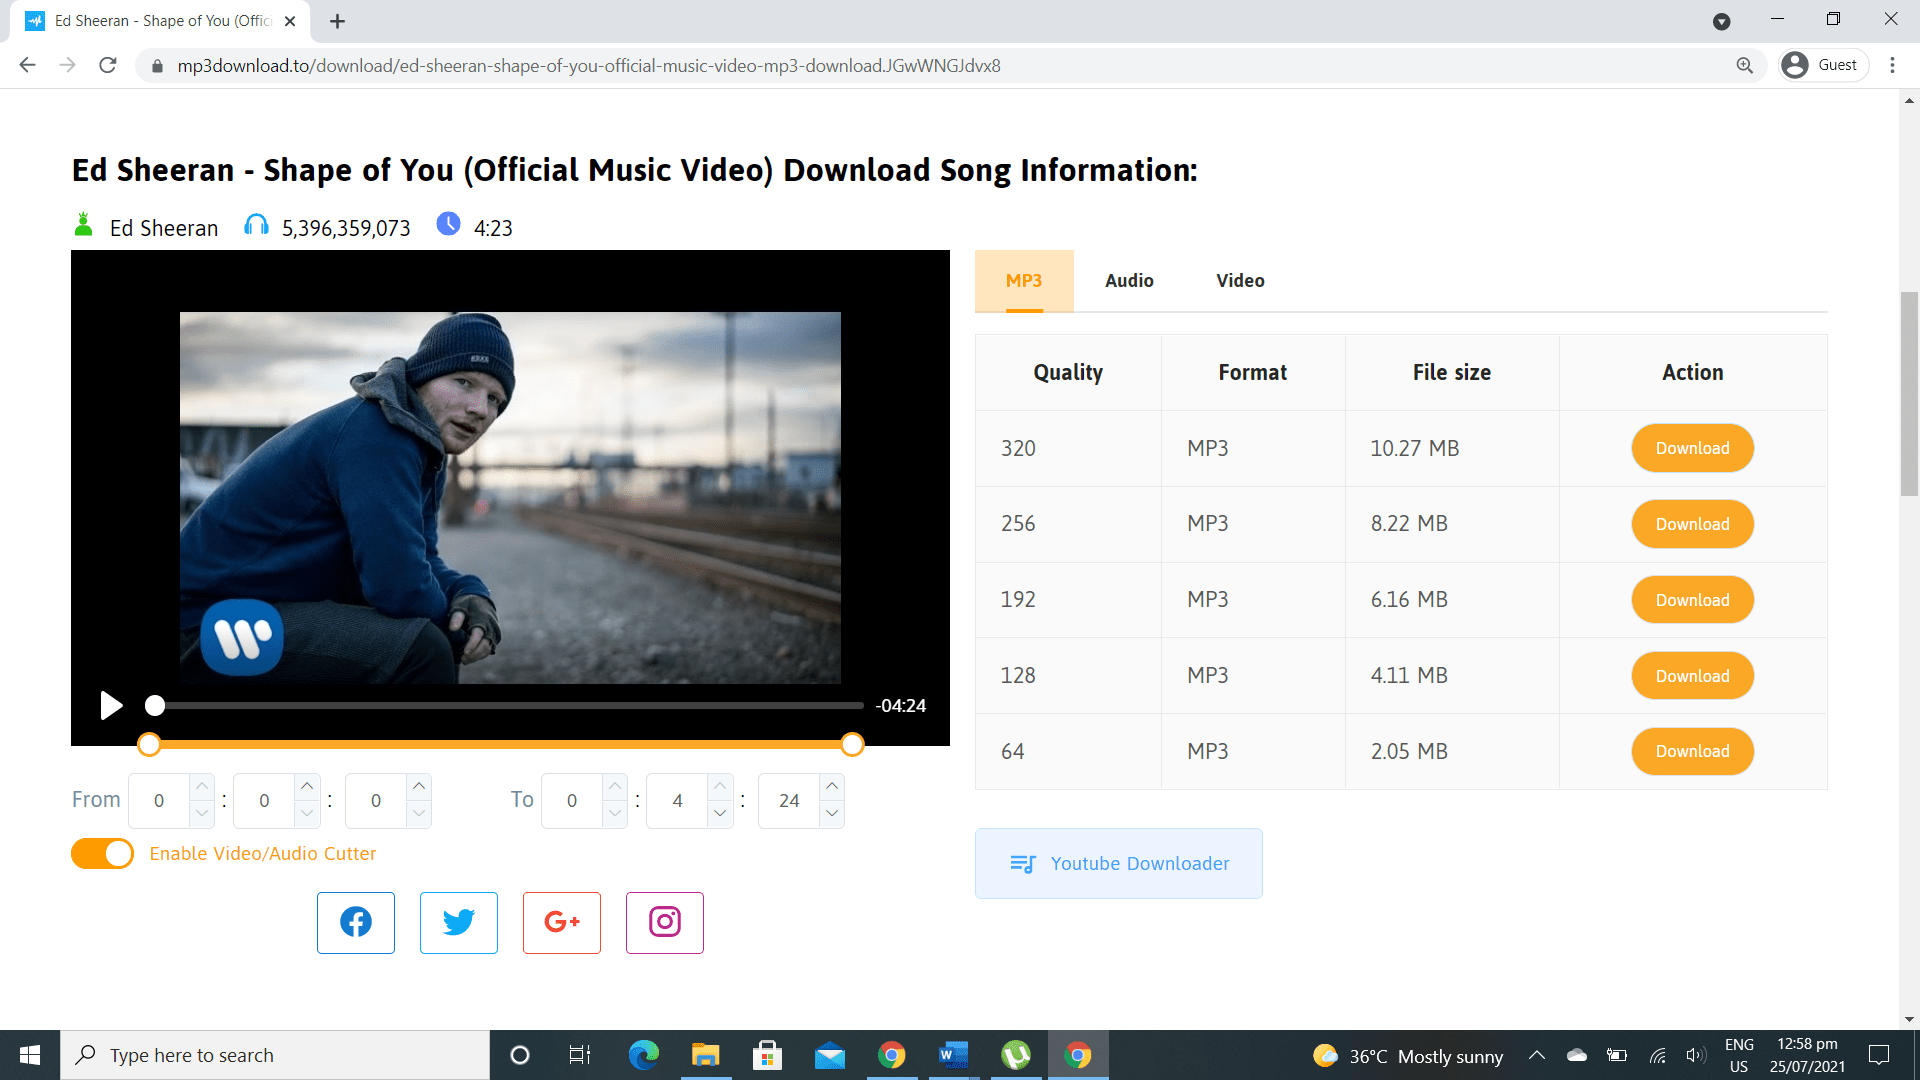This screenshot has height=1080, width=1920.
Task: Open Microsoft Store from taskbar
Action: tap(767, 1055)
